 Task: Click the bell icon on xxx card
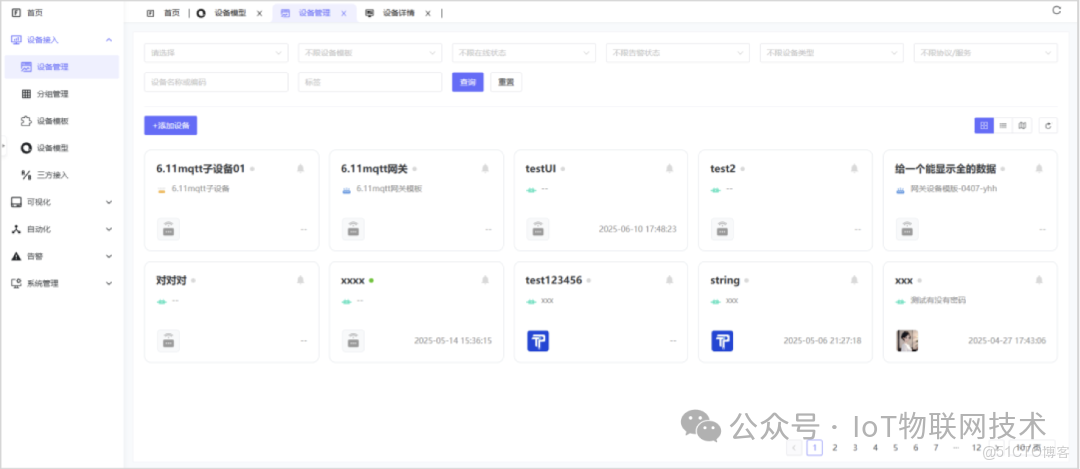pos(1039,280)
